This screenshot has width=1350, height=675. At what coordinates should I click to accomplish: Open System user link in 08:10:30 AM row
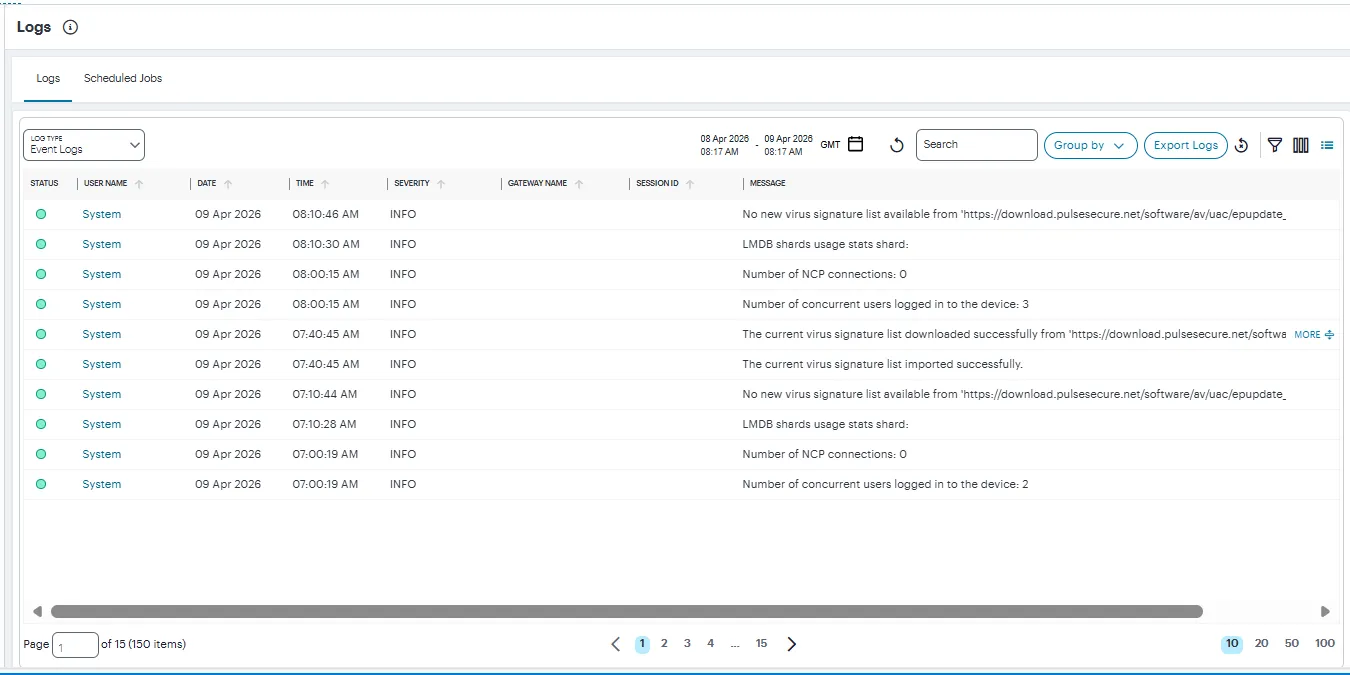point(102,244)
